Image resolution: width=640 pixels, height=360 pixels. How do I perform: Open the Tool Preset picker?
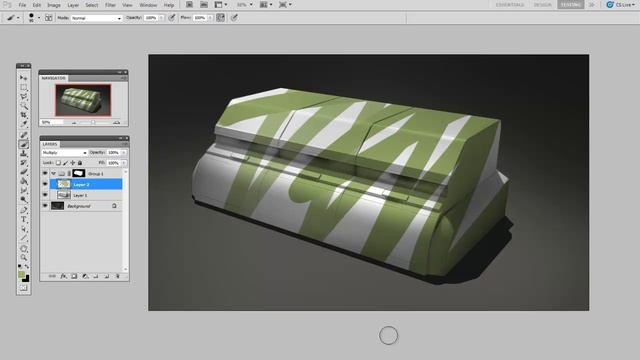13,18
